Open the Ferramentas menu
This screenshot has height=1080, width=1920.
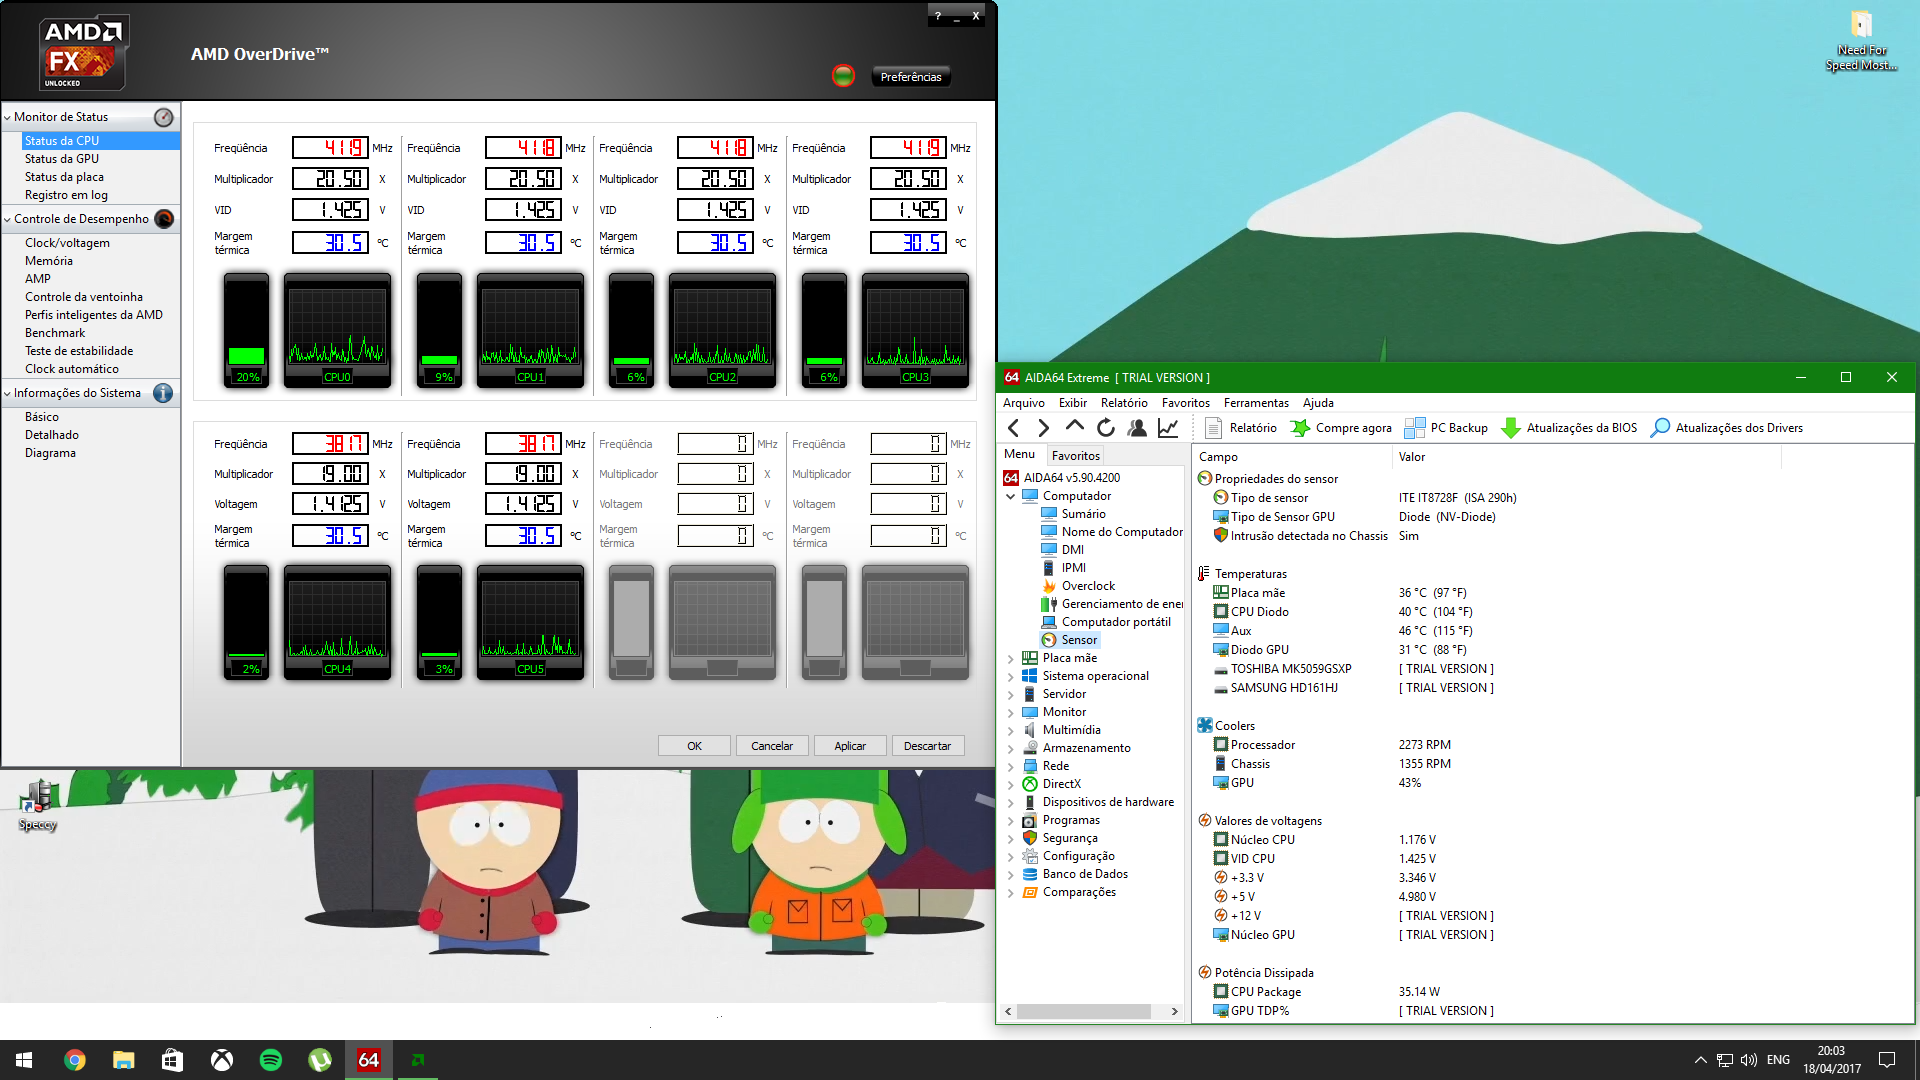1256,403
